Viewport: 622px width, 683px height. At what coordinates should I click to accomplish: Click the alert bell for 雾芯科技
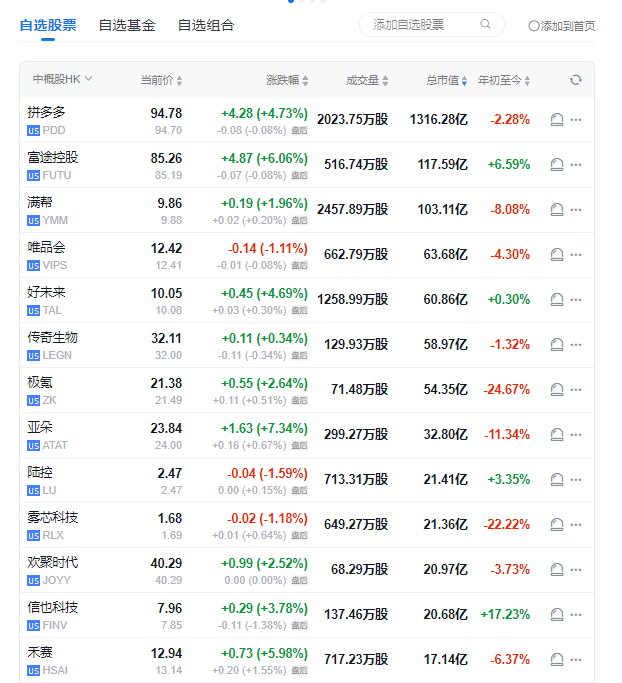(x=557, y=524)
